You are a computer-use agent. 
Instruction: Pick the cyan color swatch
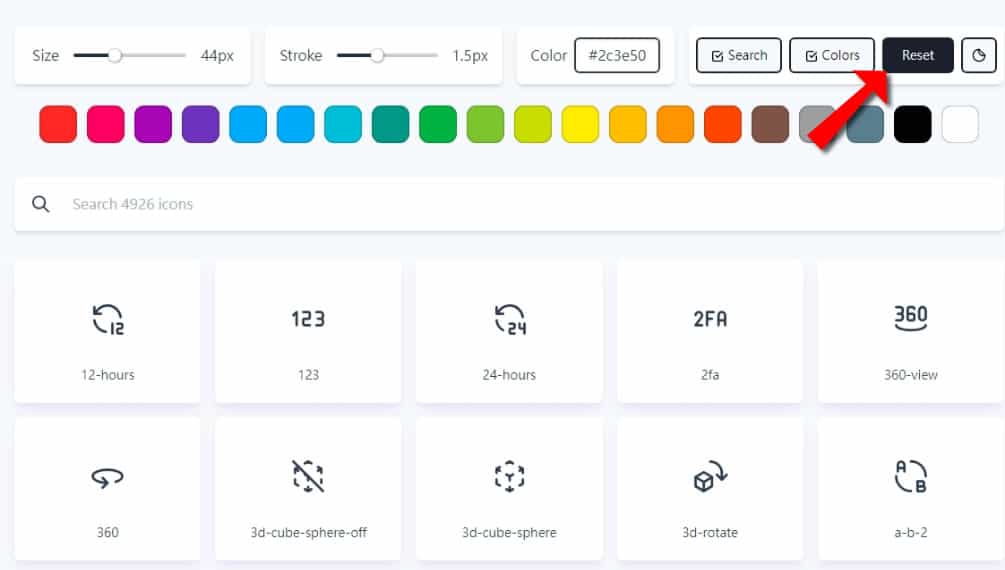coord(343,124)
